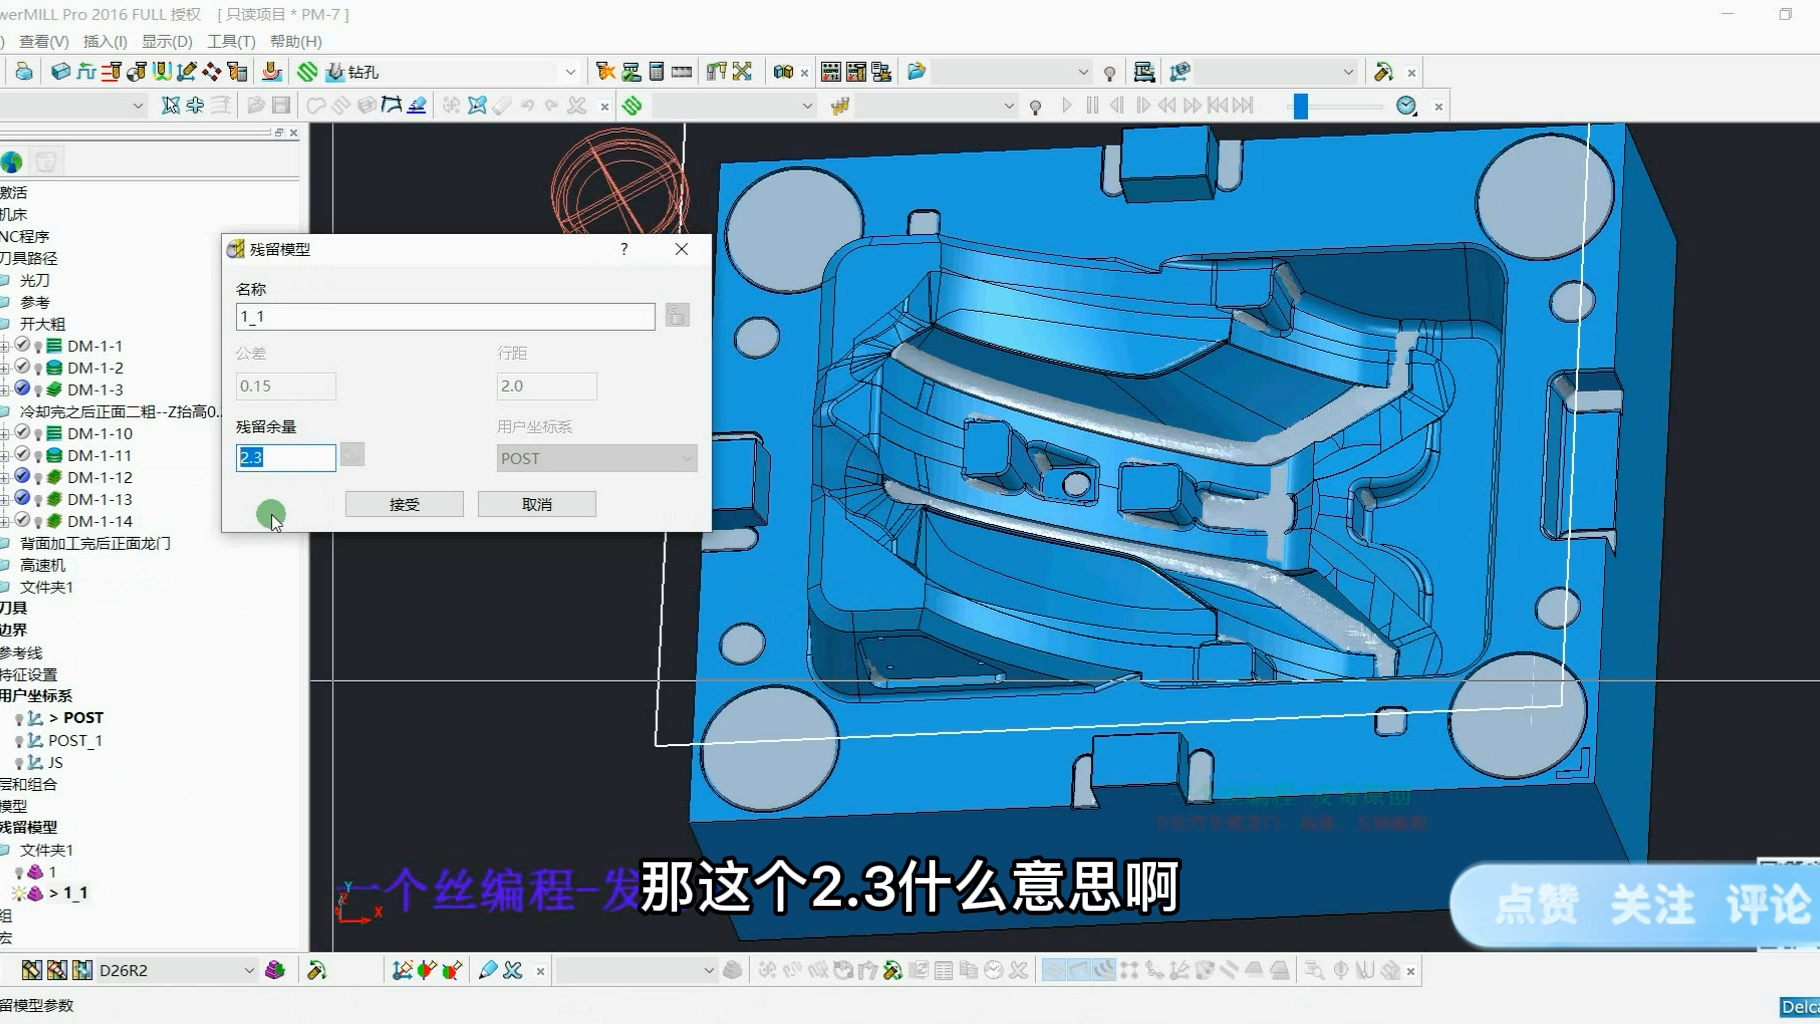Screen dimensions: 1820x1024
Task: Click the icon beside the name field
Action: (677, 315)
